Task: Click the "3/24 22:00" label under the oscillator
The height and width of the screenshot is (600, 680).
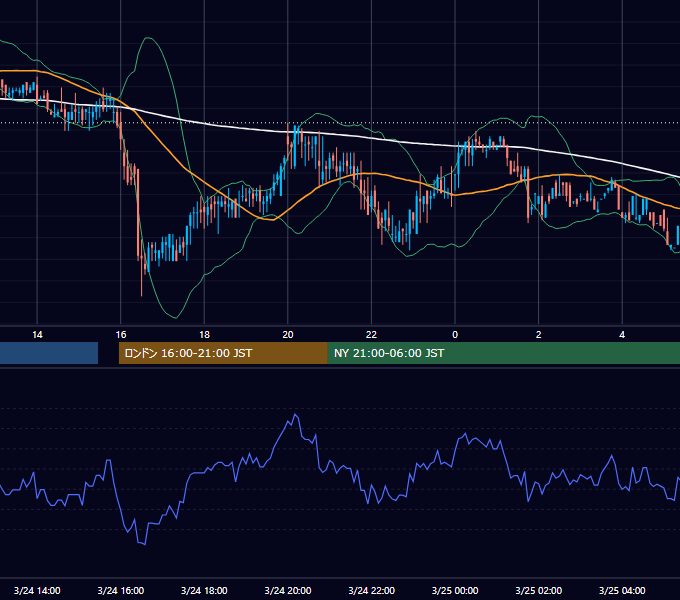Action: 372,590
